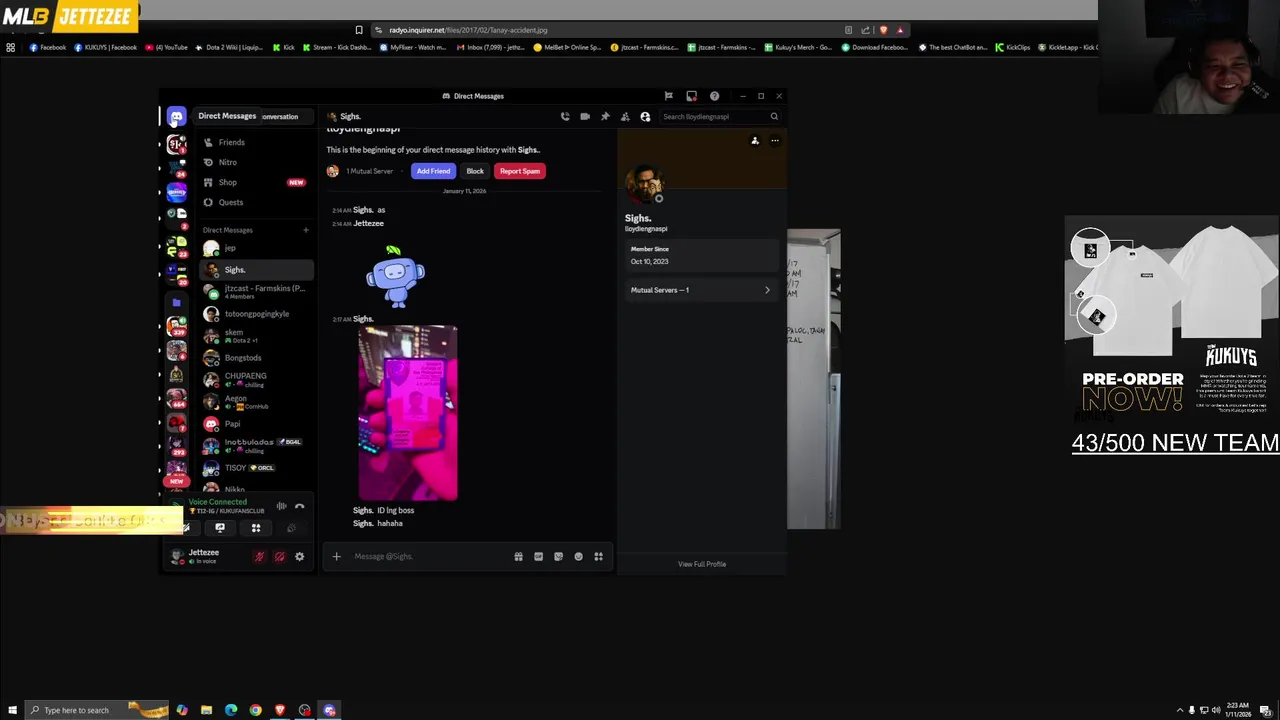This screenshot has width=1280, height=720.
Task: Open Discord inbox icon in title bar
Action: pos(691,96)
